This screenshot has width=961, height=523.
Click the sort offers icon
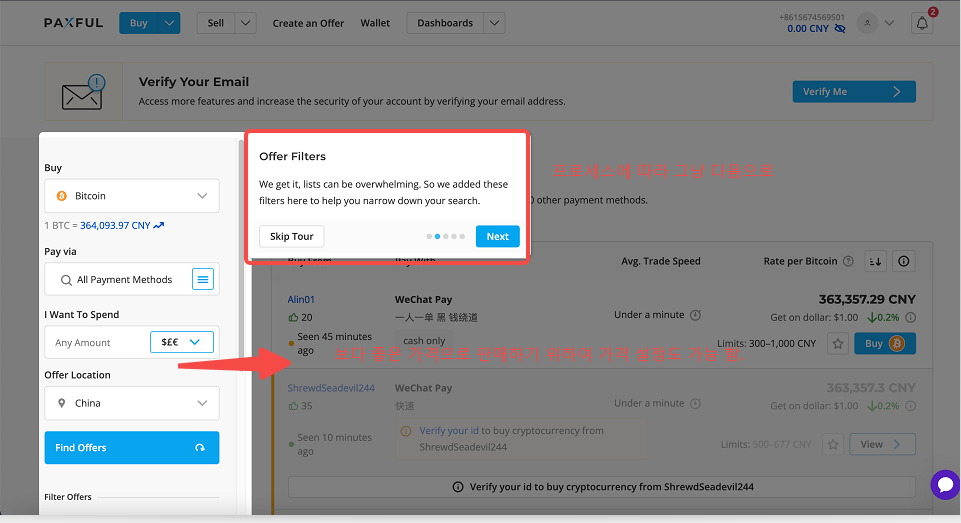tap(875, 261)
